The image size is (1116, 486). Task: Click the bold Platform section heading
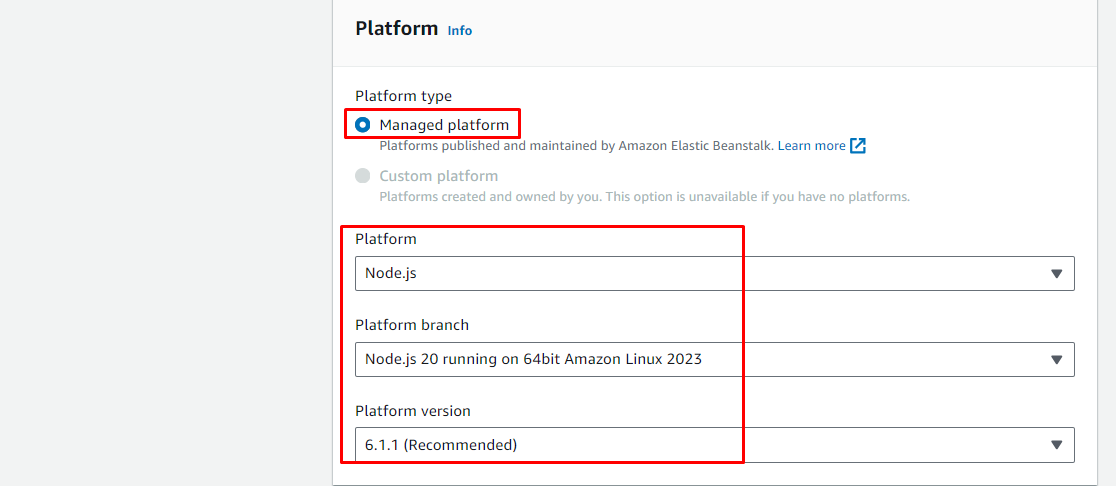396,29
